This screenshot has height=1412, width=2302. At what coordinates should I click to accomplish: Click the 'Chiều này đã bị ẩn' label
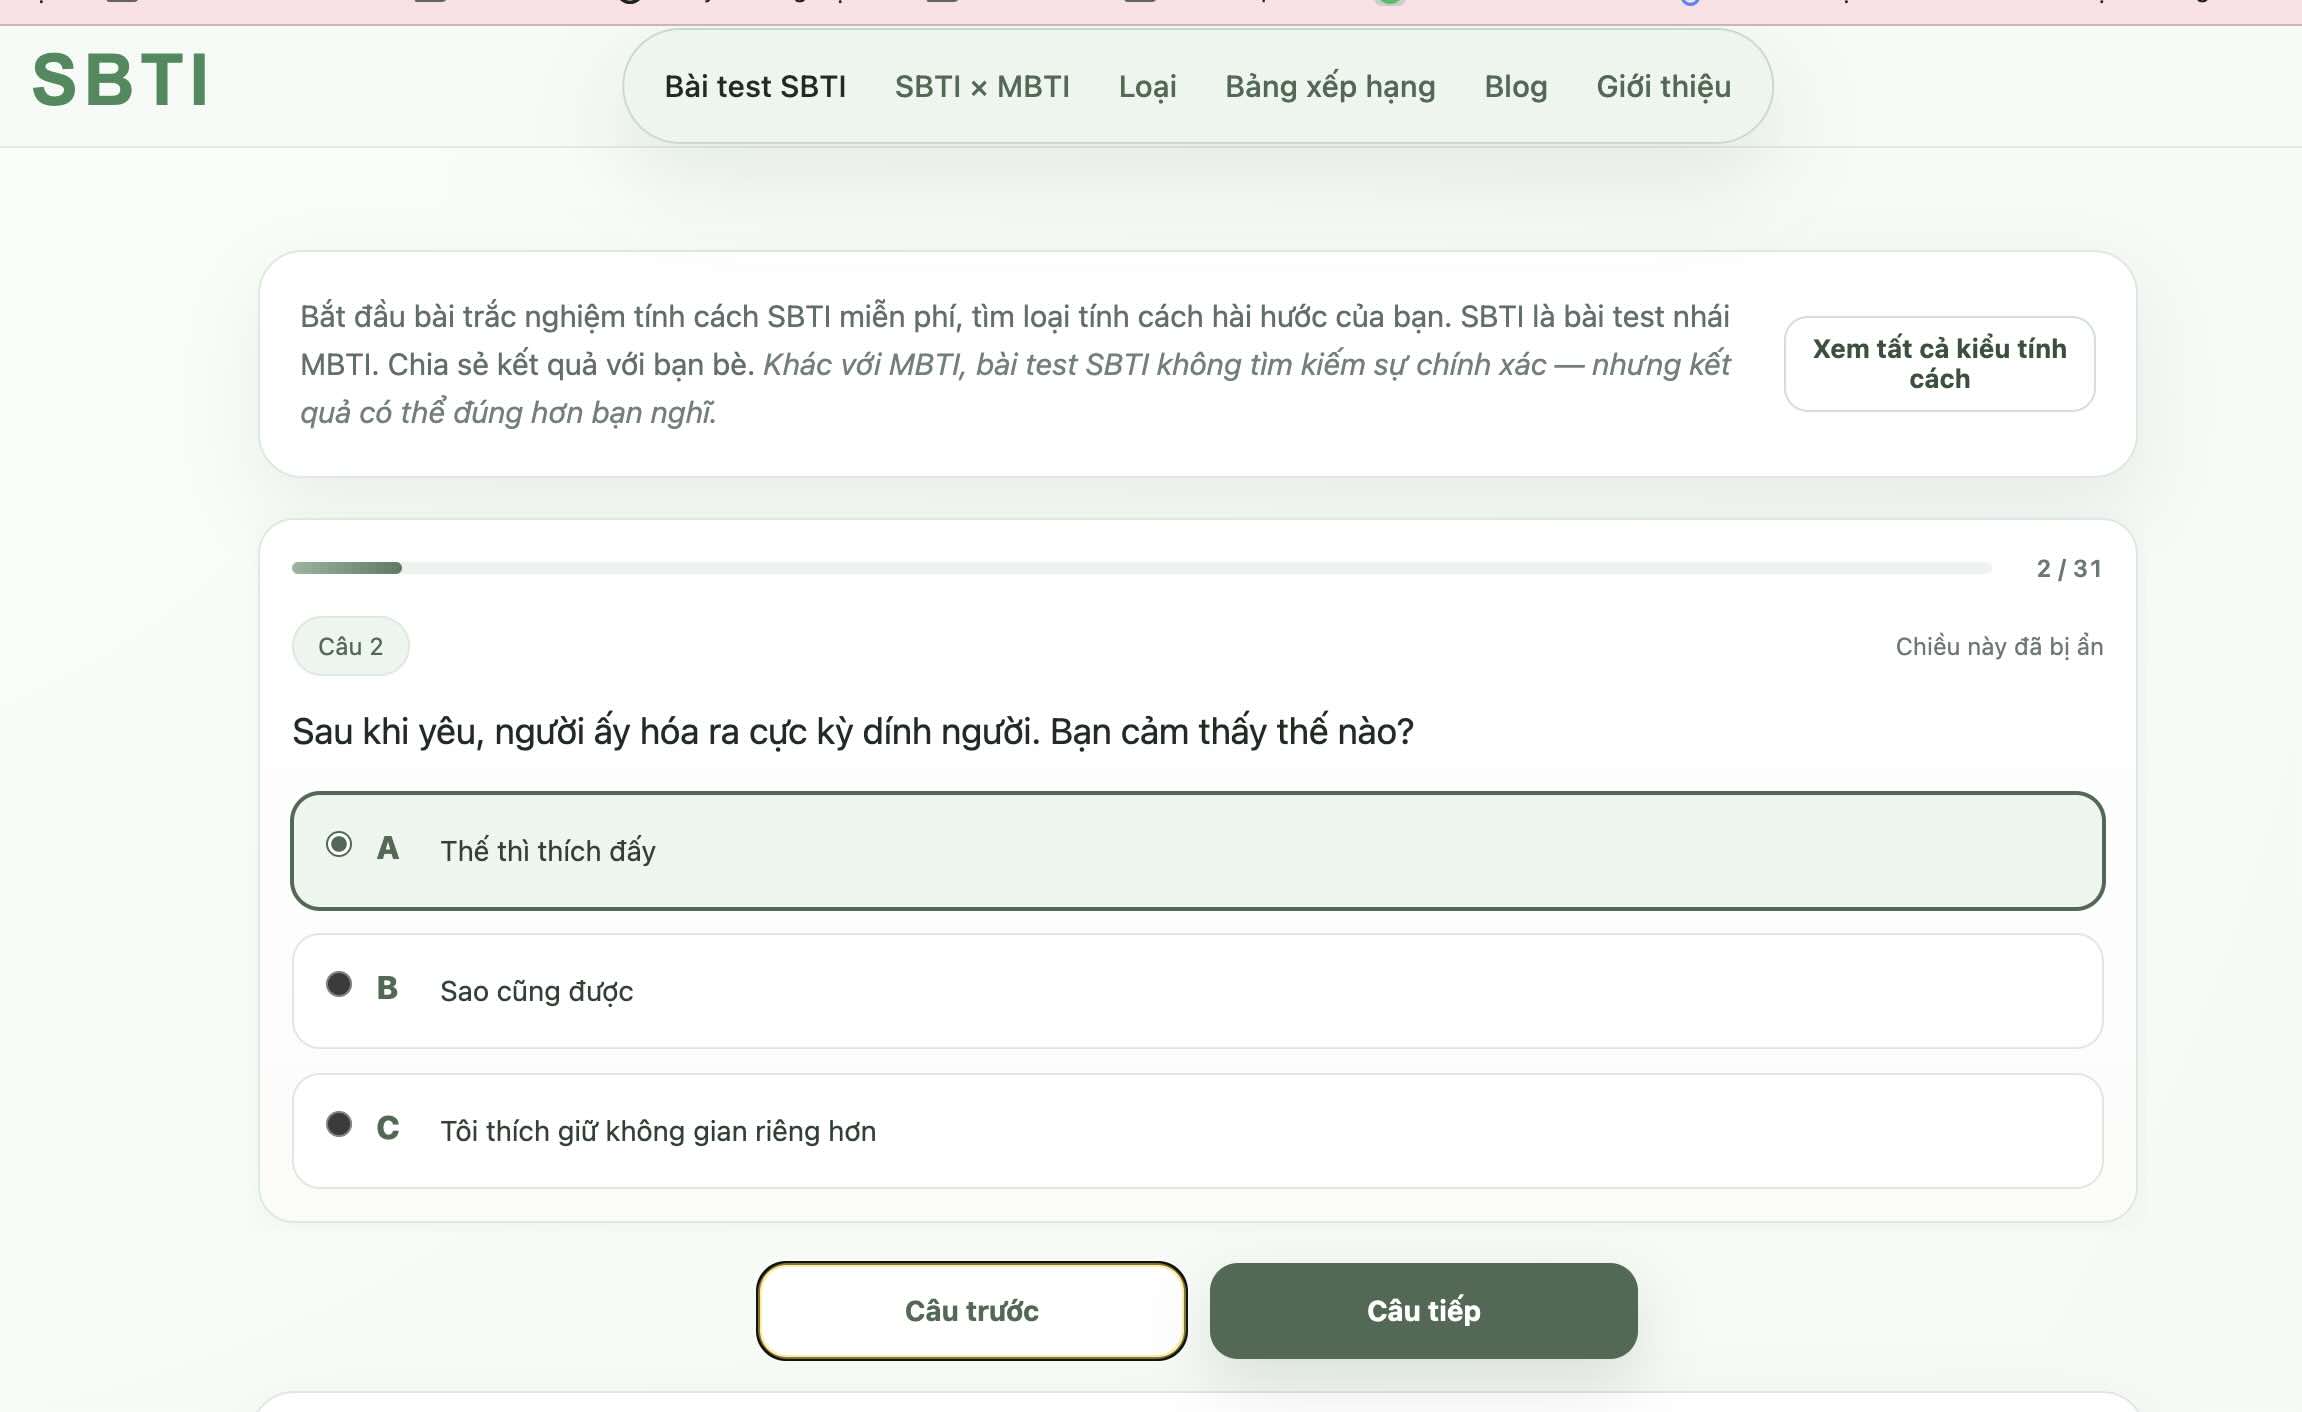click(2000, 646)
